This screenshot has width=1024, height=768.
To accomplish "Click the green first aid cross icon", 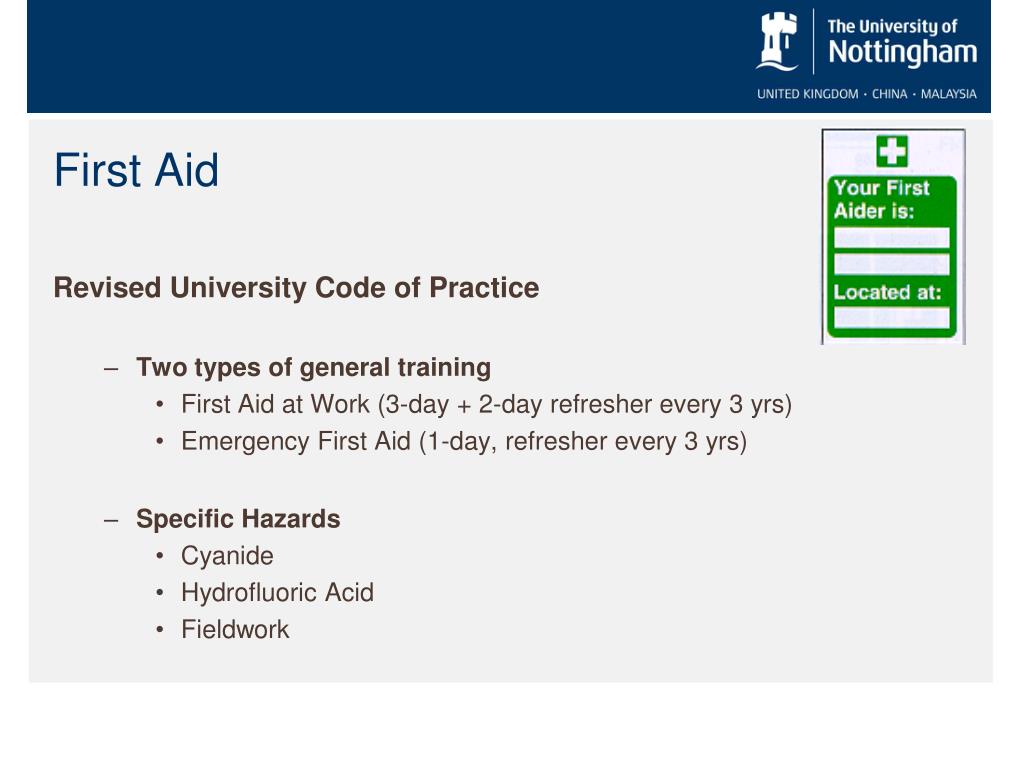I will pos(892,151).
